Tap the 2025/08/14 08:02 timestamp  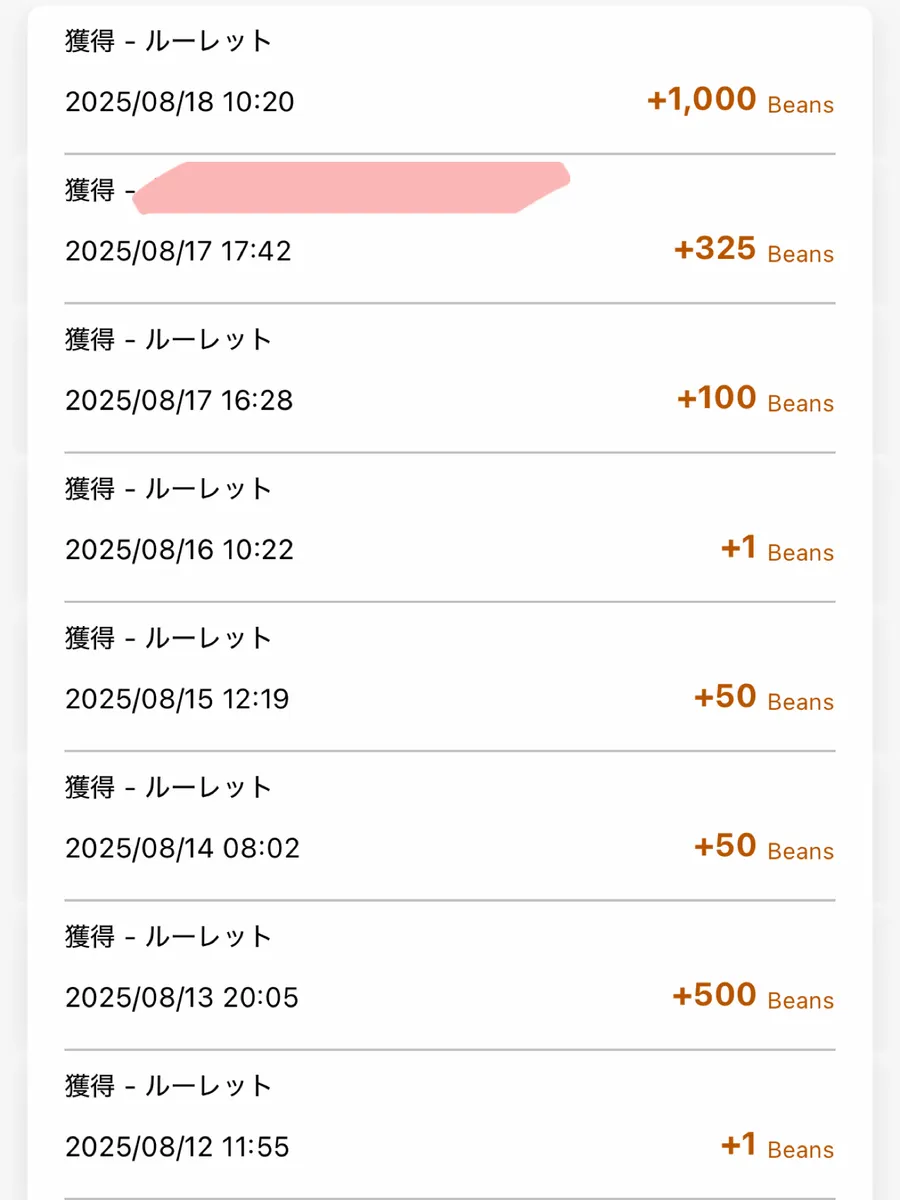[182, 848]
